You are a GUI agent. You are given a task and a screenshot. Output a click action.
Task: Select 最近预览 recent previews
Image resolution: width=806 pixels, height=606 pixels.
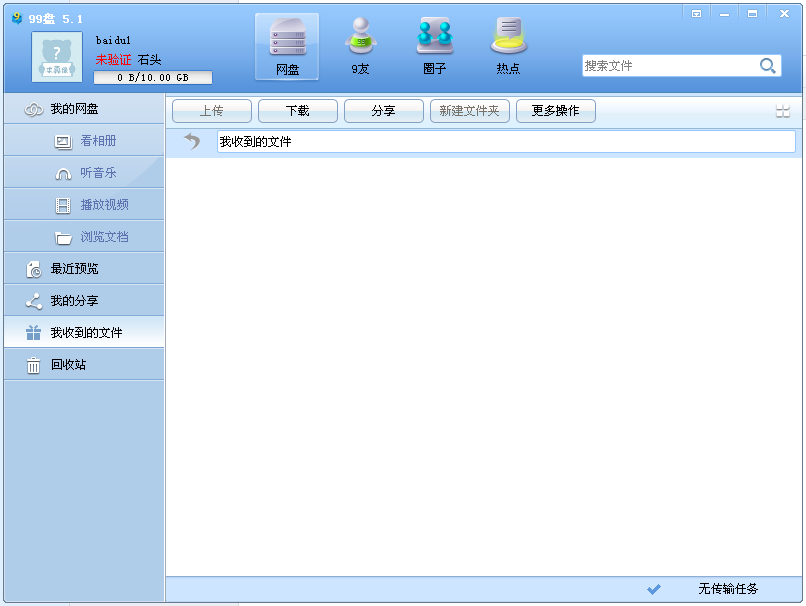click(x=84, y=268)
